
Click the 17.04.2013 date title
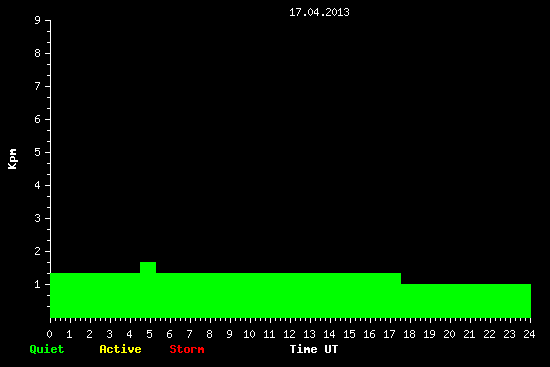tap(319, 12)
